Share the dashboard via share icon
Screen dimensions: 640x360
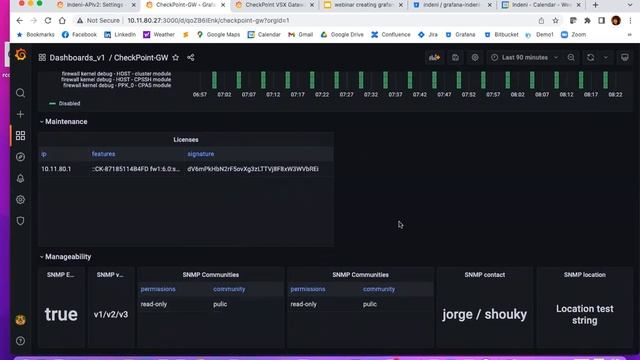(x=191, y=58)
